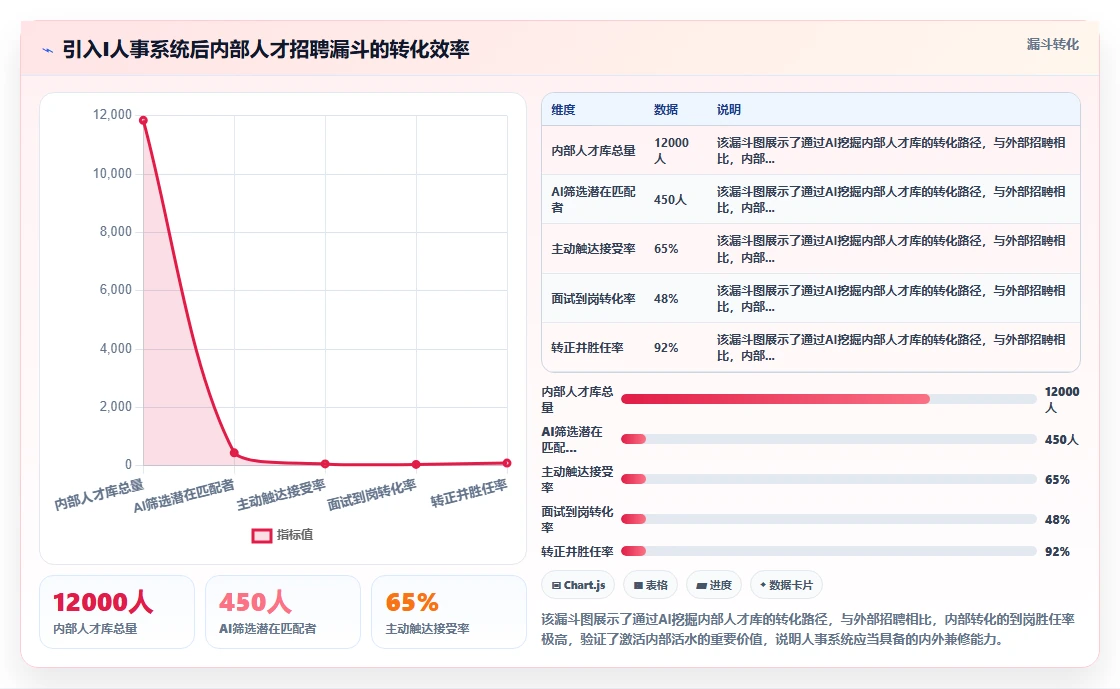
Task: Click table value 65%
Action: pos(666,249)
